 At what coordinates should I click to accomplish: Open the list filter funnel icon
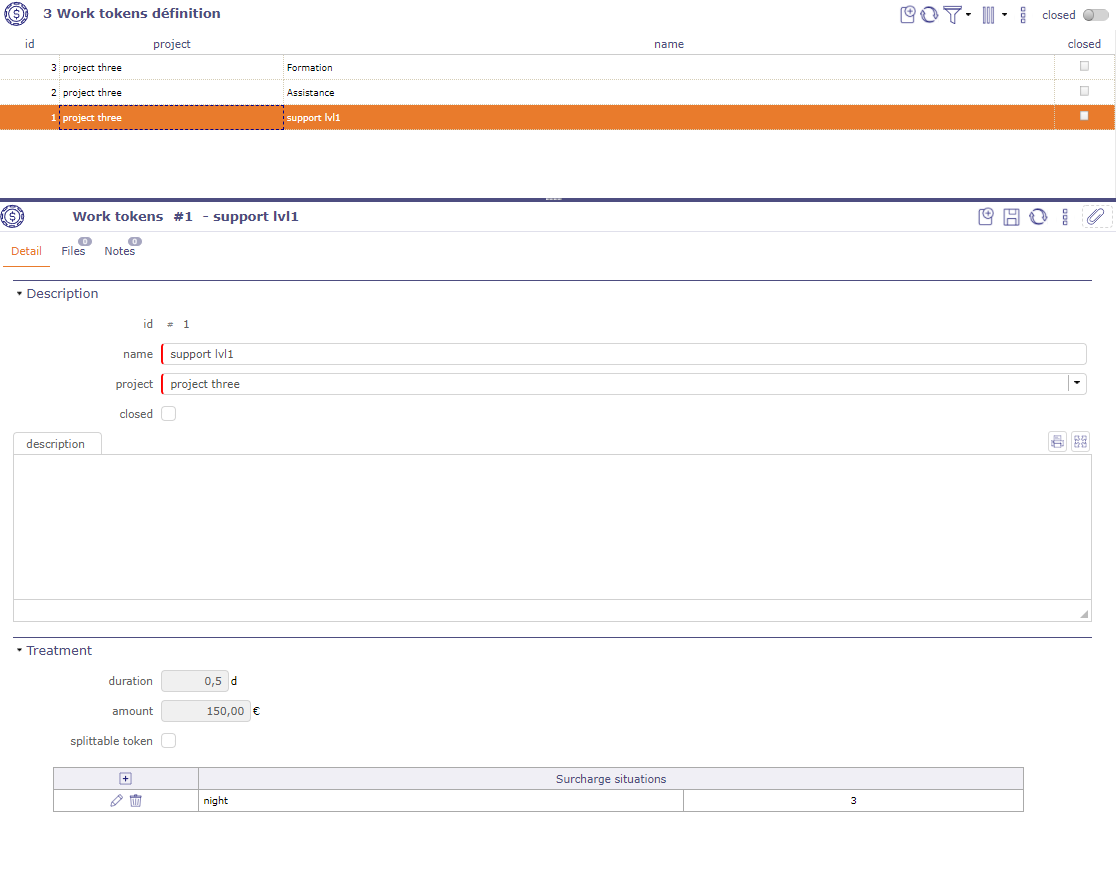click(953, 15)
